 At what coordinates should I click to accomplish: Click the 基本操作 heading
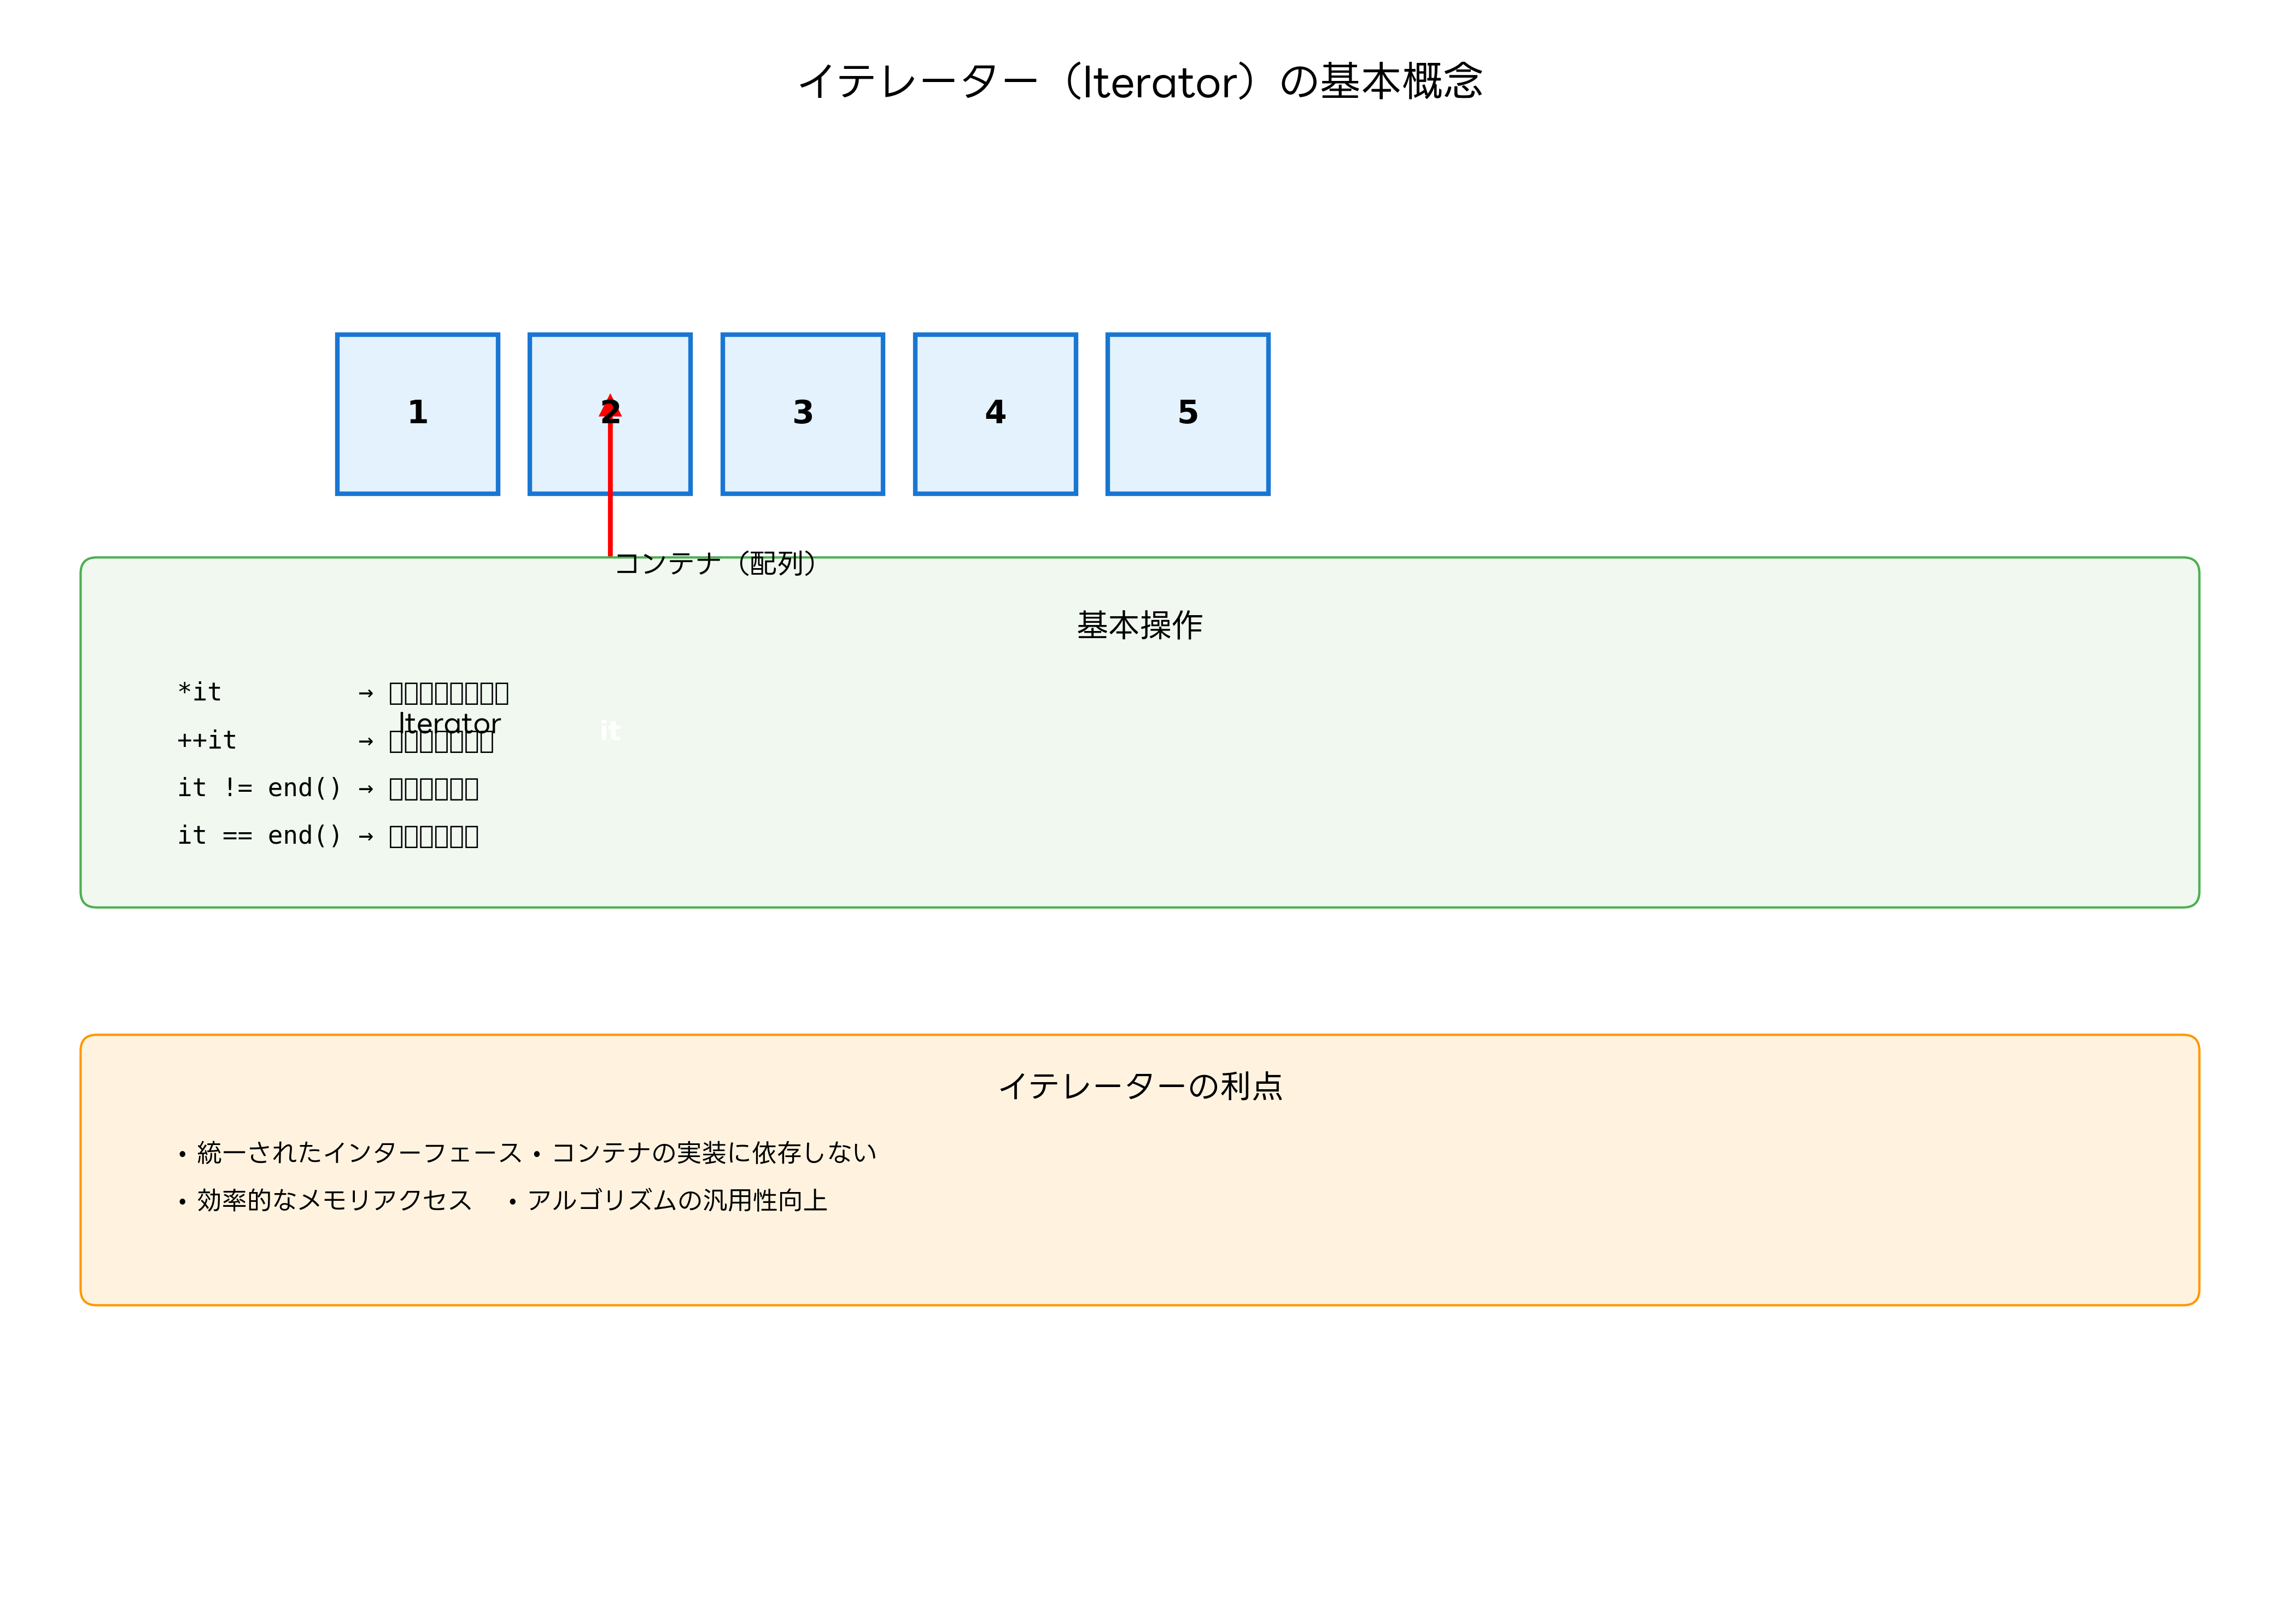(x=1140, y=625)
